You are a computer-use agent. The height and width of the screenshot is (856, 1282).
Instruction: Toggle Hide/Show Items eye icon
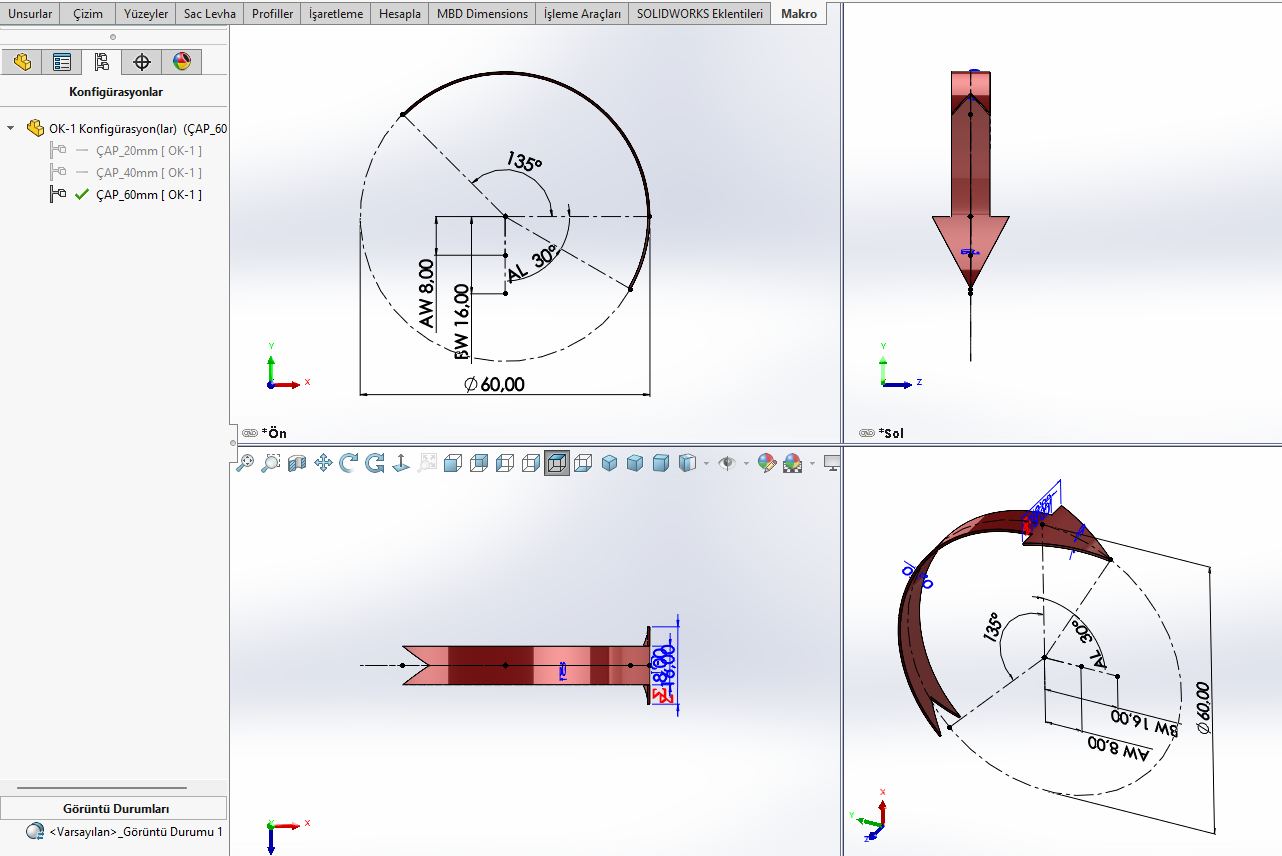[x=727, y=463]
